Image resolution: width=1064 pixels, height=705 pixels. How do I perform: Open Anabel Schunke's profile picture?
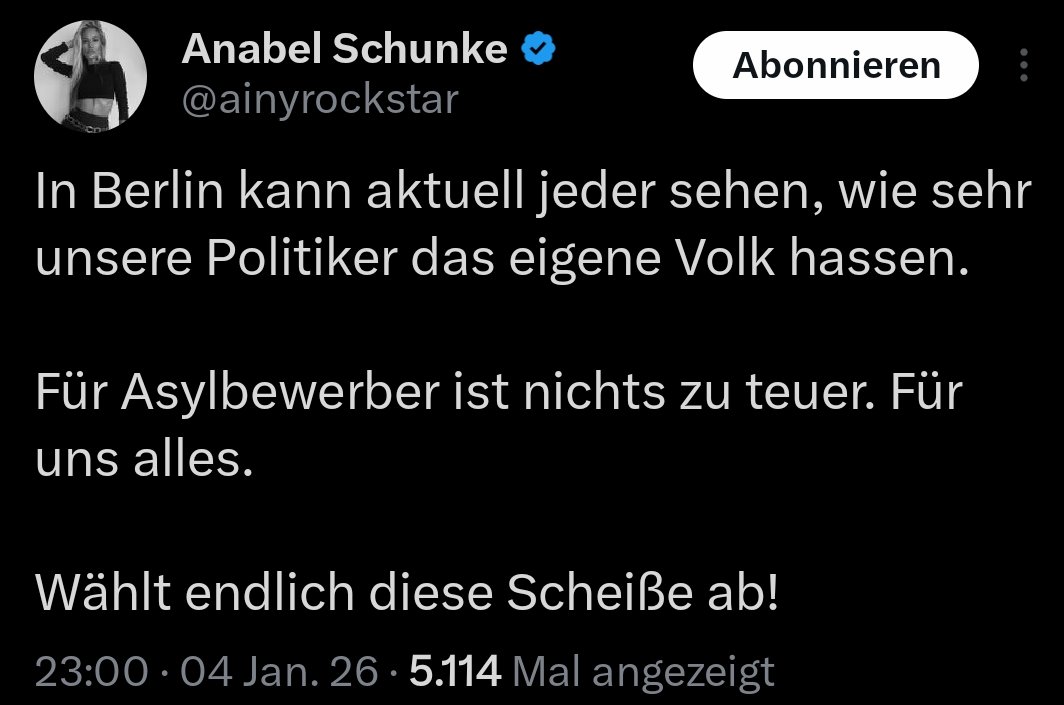tap(91, 75)
